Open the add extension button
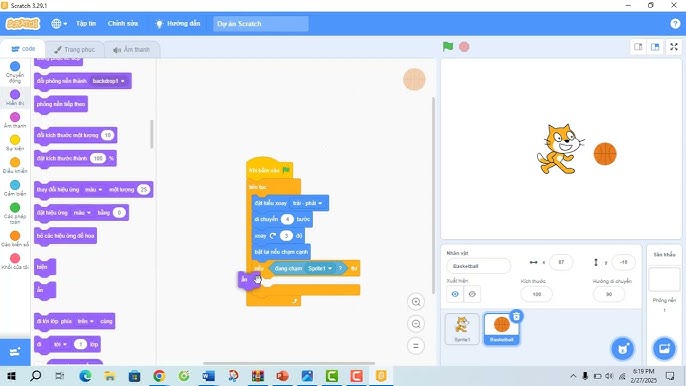686x386 pixels. (x=15, y=352)
